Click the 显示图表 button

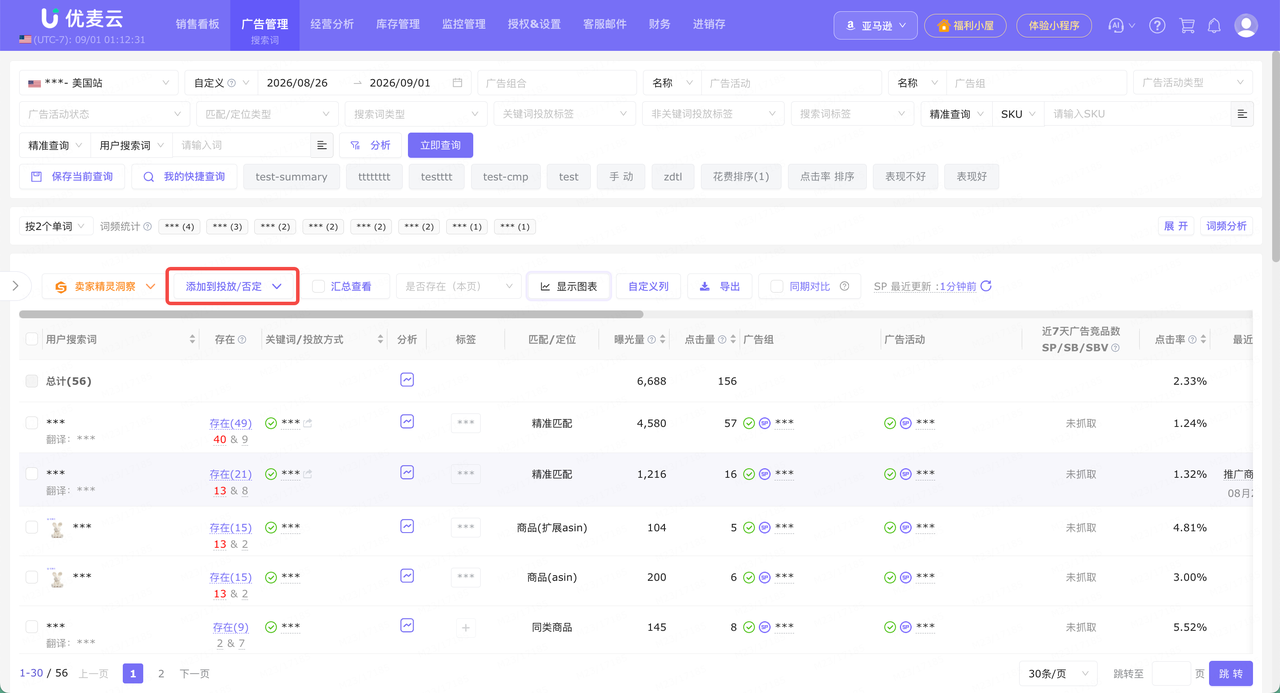568,286
